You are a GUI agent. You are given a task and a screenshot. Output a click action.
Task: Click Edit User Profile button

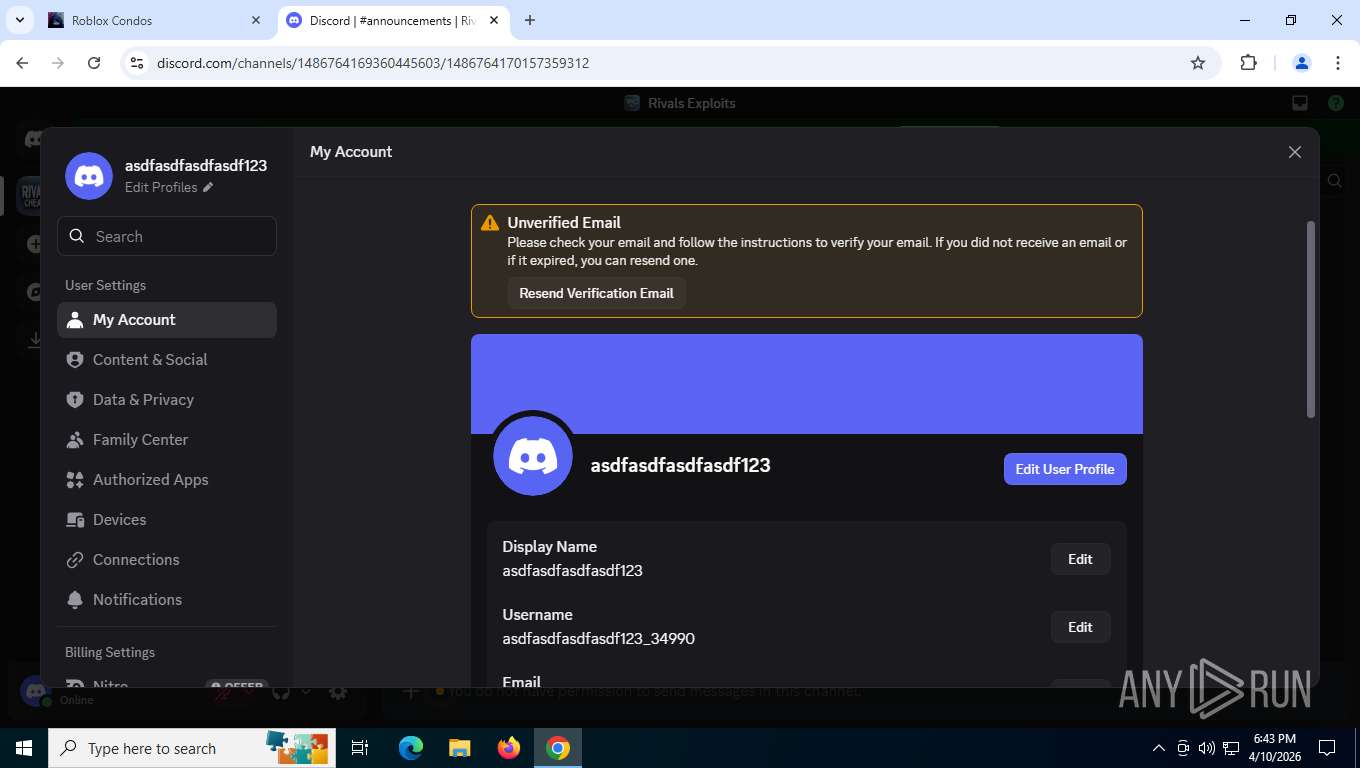click(x=1065, y=469)
